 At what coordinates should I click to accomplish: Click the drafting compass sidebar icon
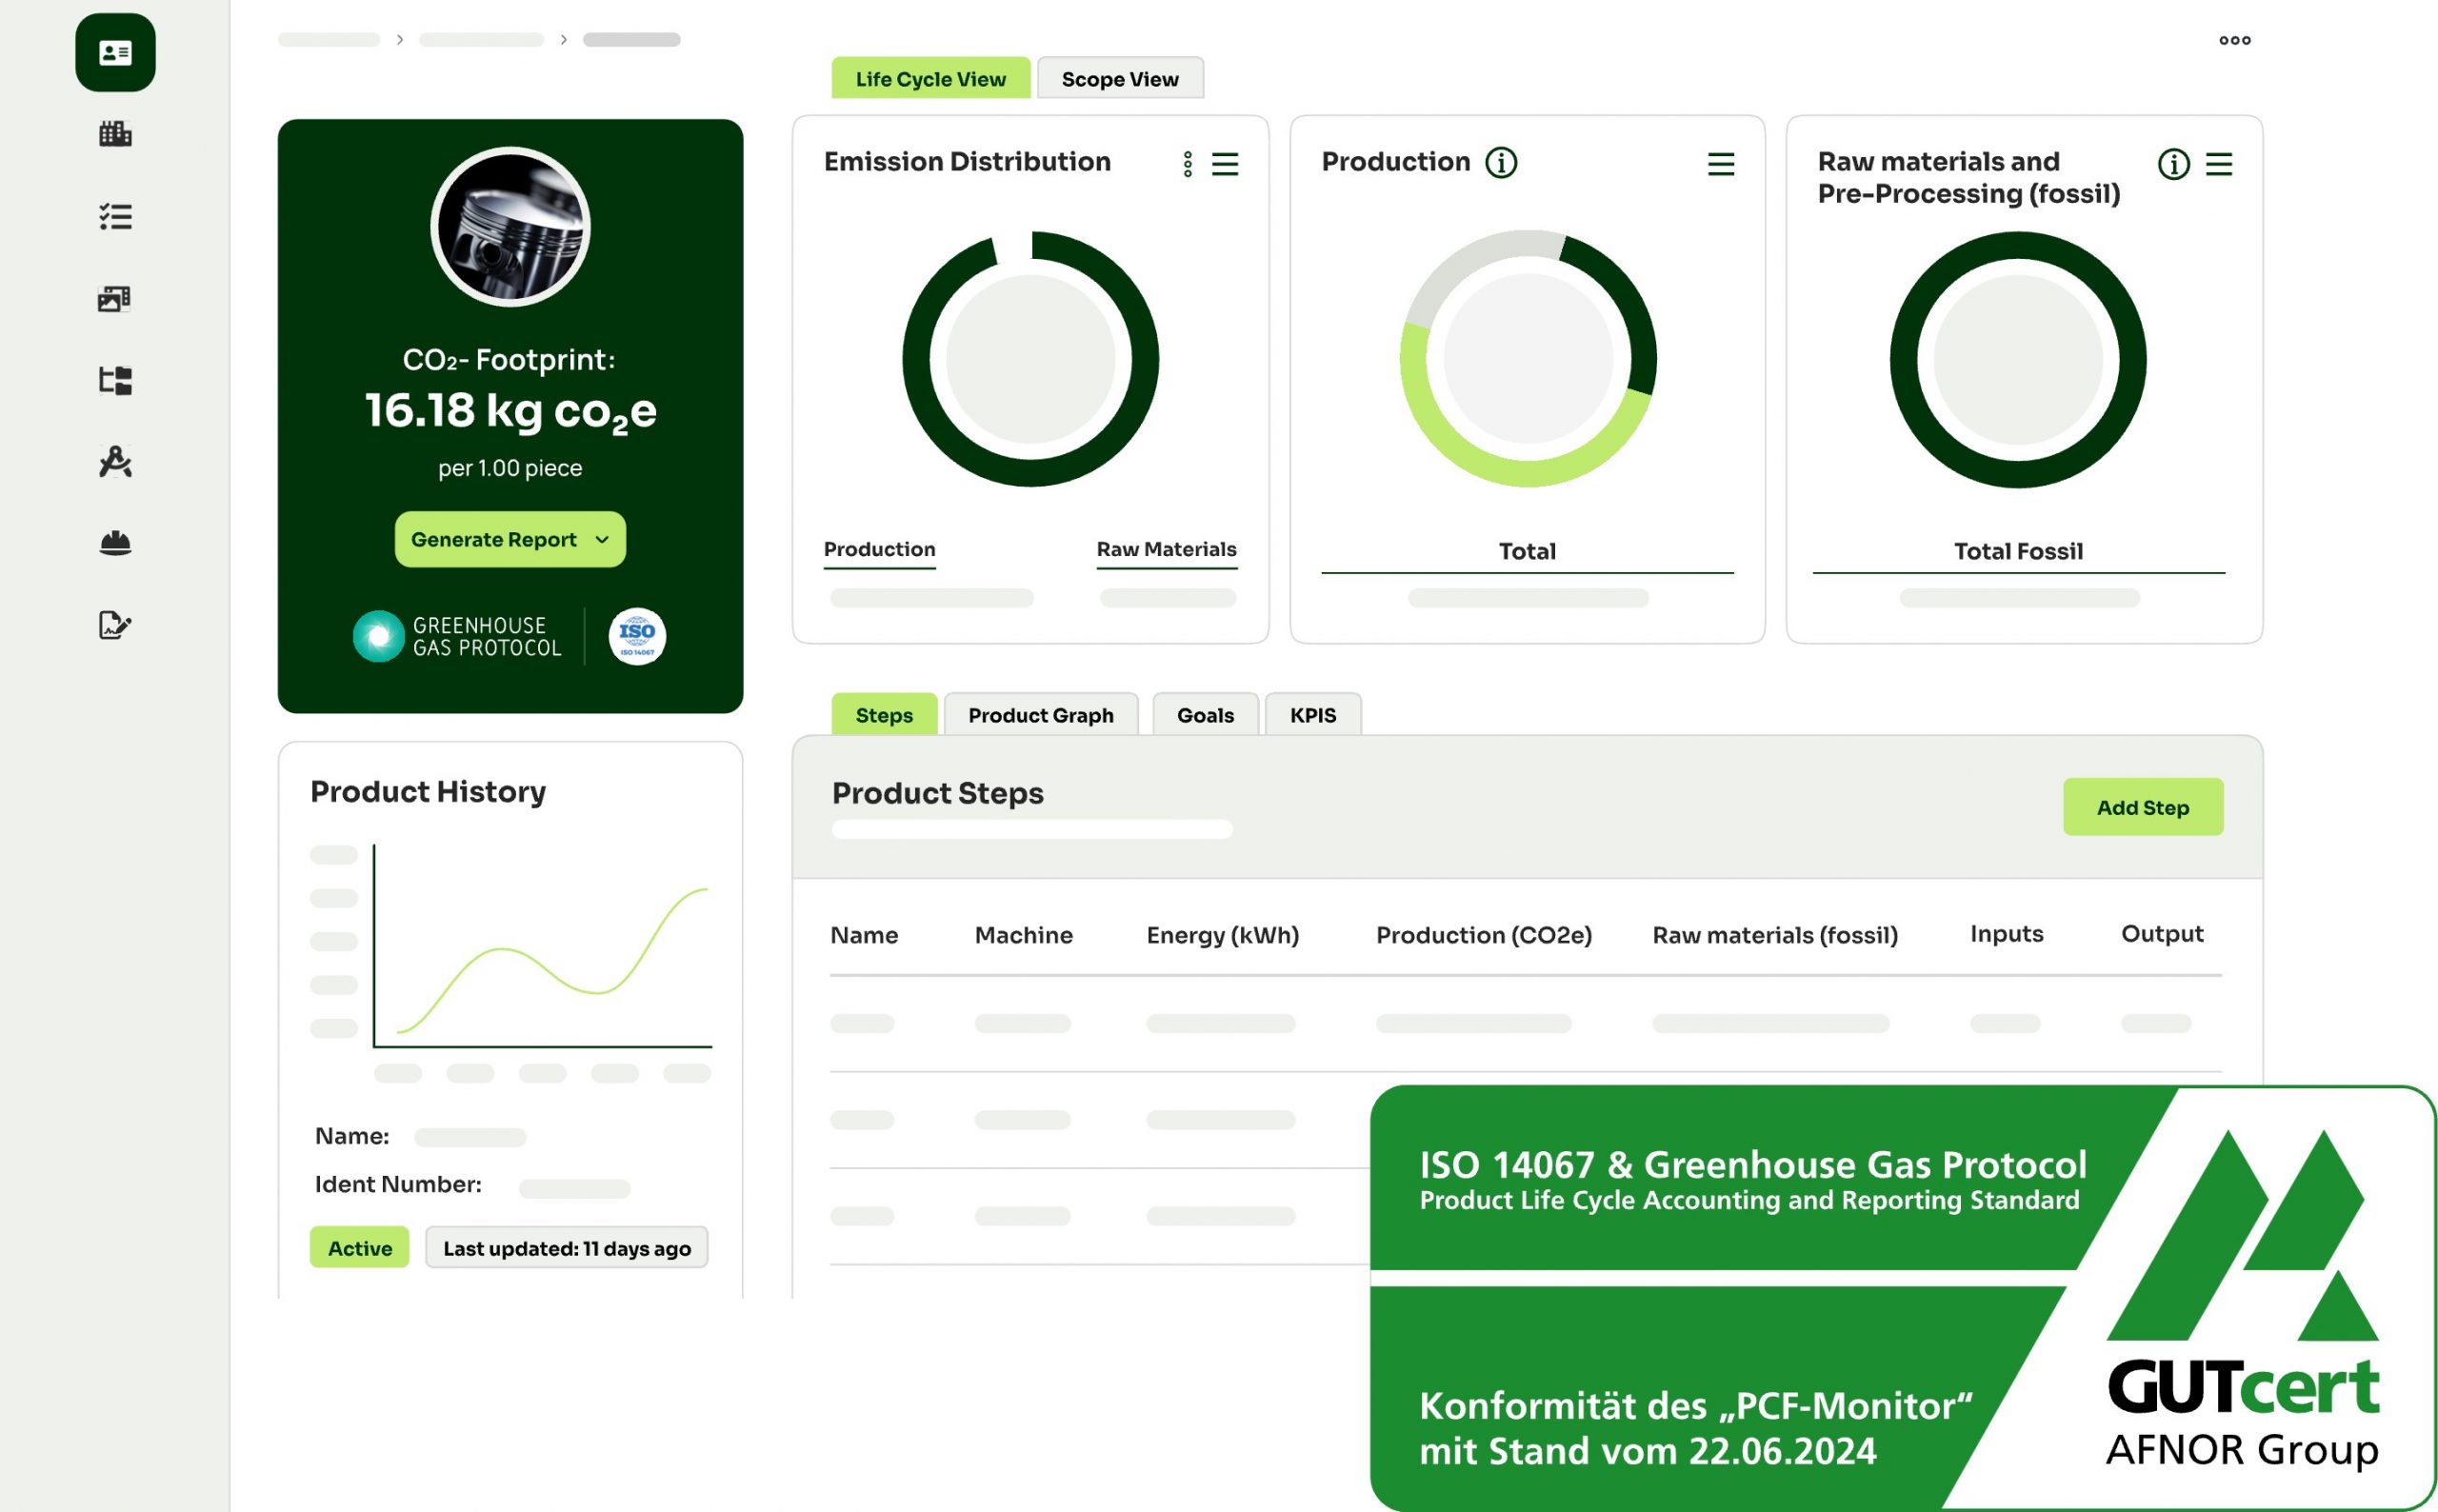coord(115,462)
